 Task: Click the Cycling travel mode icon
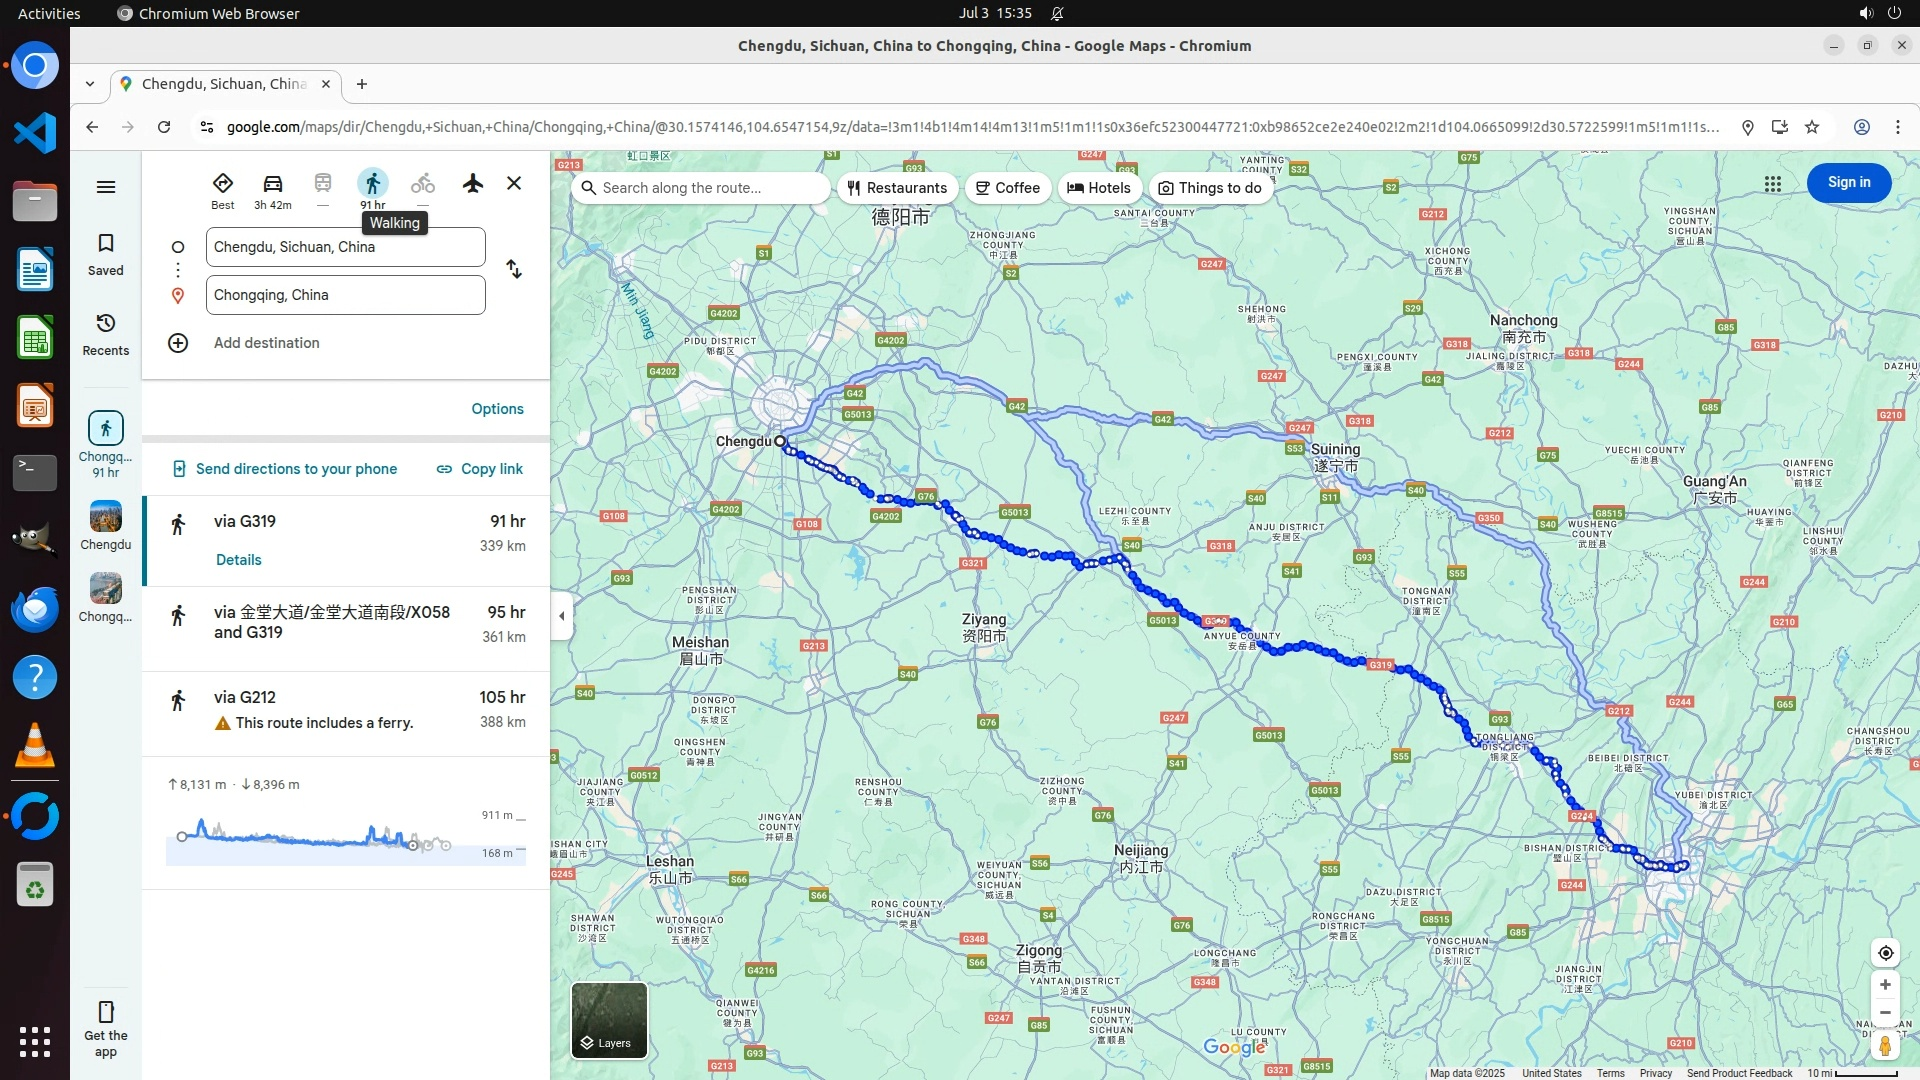422,183
